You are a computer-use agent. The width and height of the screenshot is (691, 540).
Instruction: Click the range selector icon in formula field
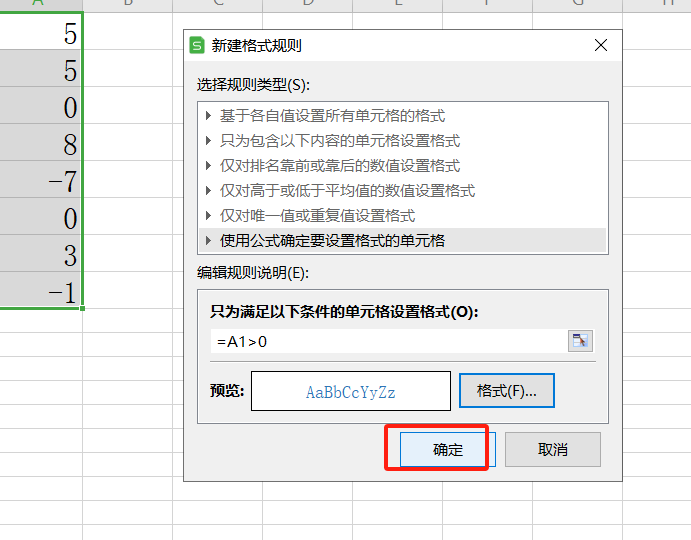(x=580, y=341)
